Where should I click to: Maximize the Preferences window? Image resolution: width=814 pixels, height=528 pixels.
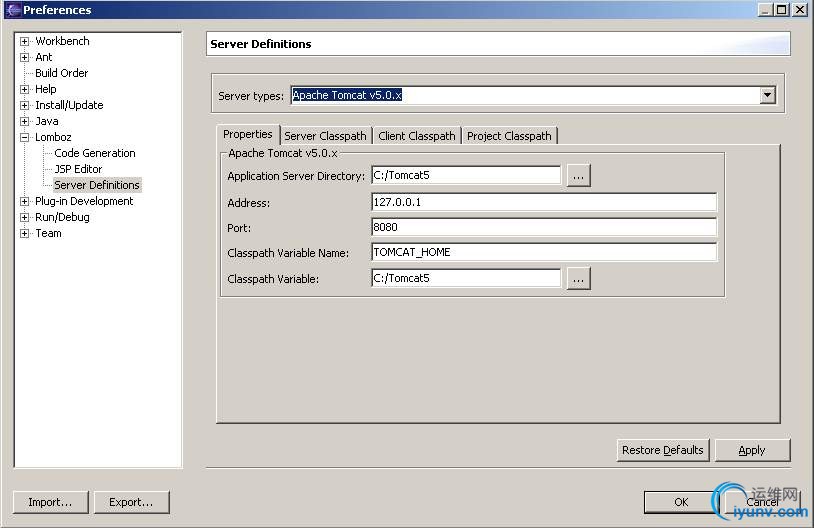pyautogui.click(x=781, y=9)
